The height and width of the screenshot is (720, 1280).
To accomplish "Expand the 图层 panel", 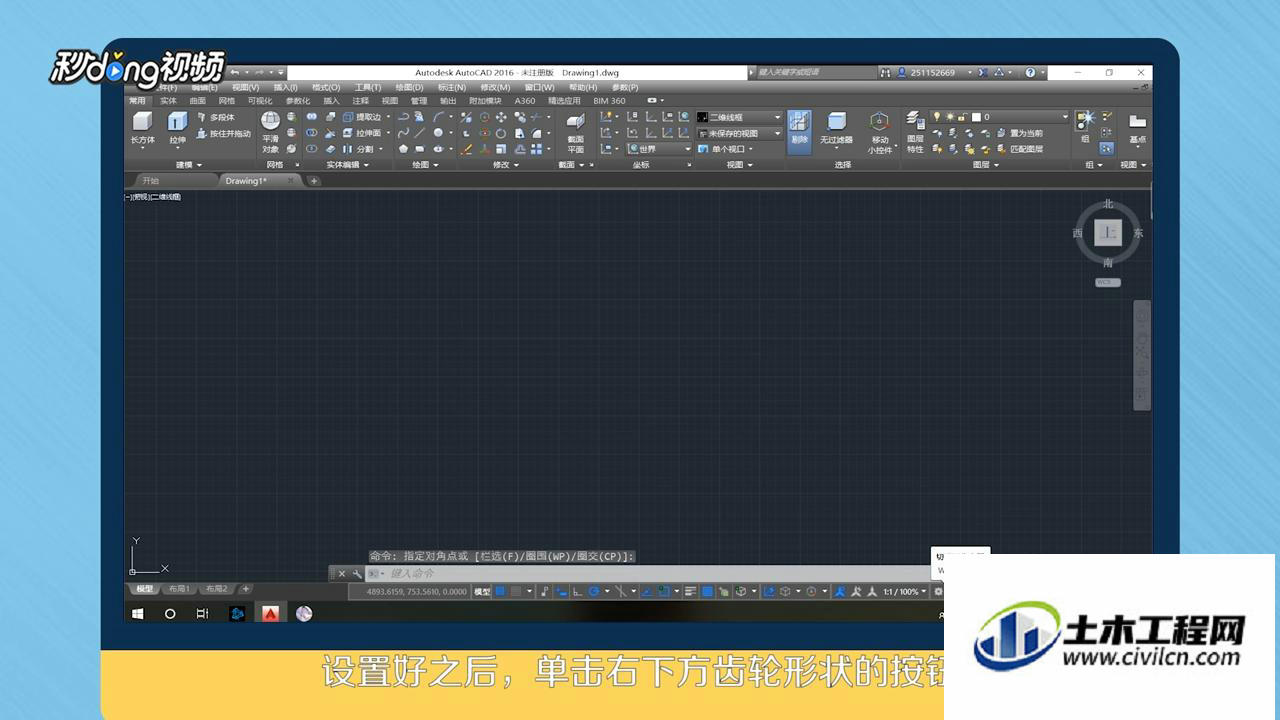I will 985,165.
